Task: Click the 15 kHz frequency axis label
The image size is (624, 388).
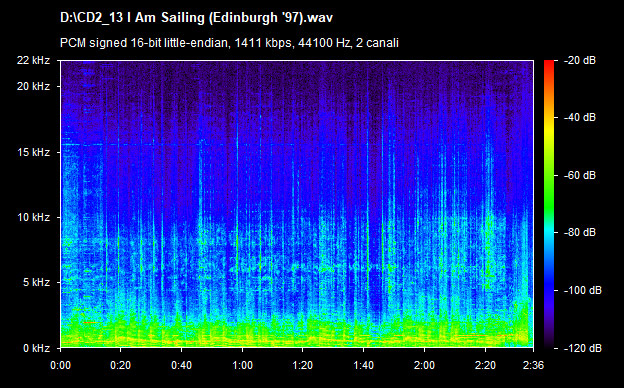Action: [33, 152]
